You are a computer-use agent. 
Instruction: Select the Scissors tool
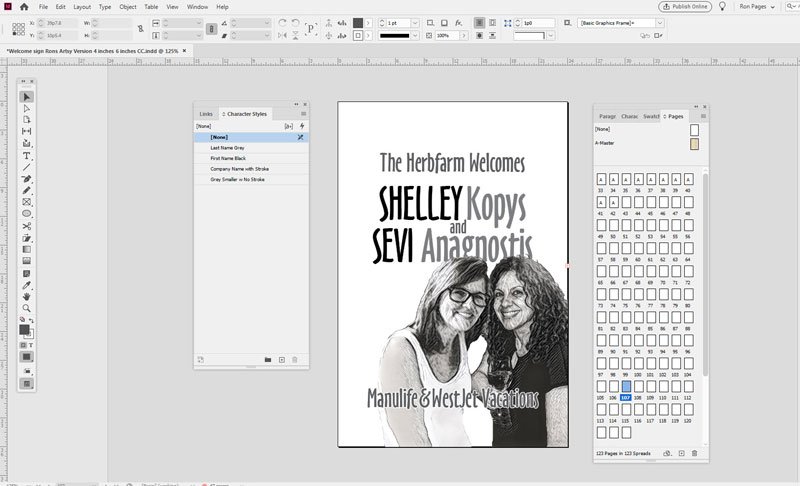point(27,226)
